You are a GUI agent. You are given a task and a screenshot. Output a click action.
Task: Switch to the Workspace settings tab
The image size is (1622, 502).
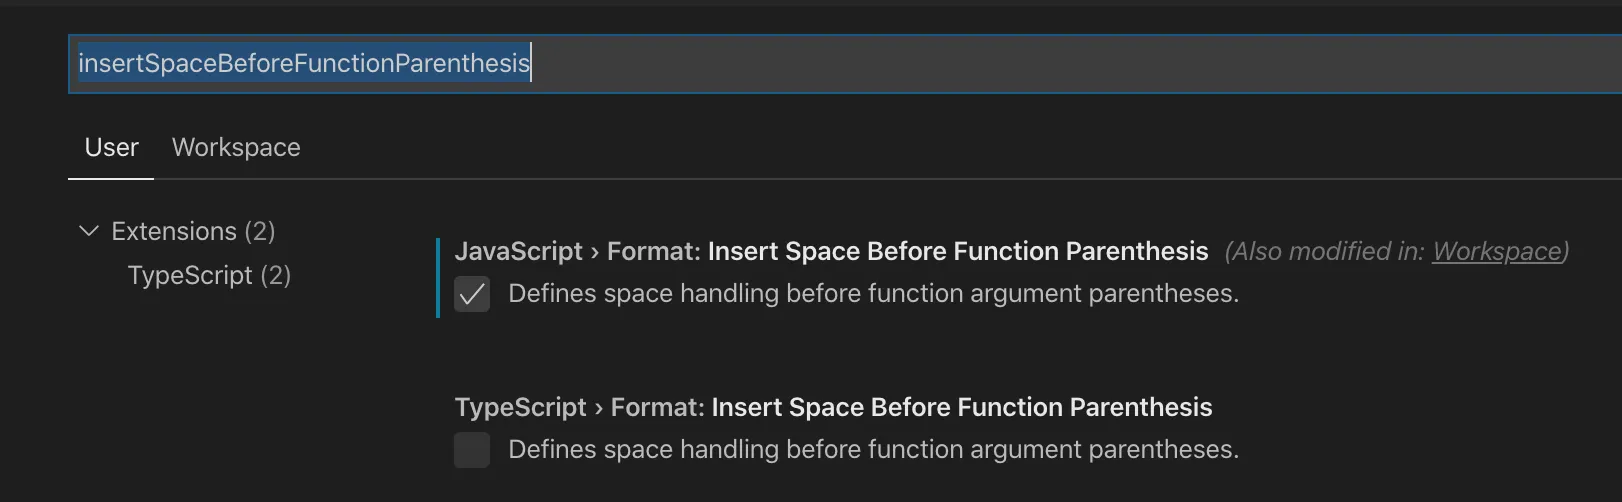point(236,147)
